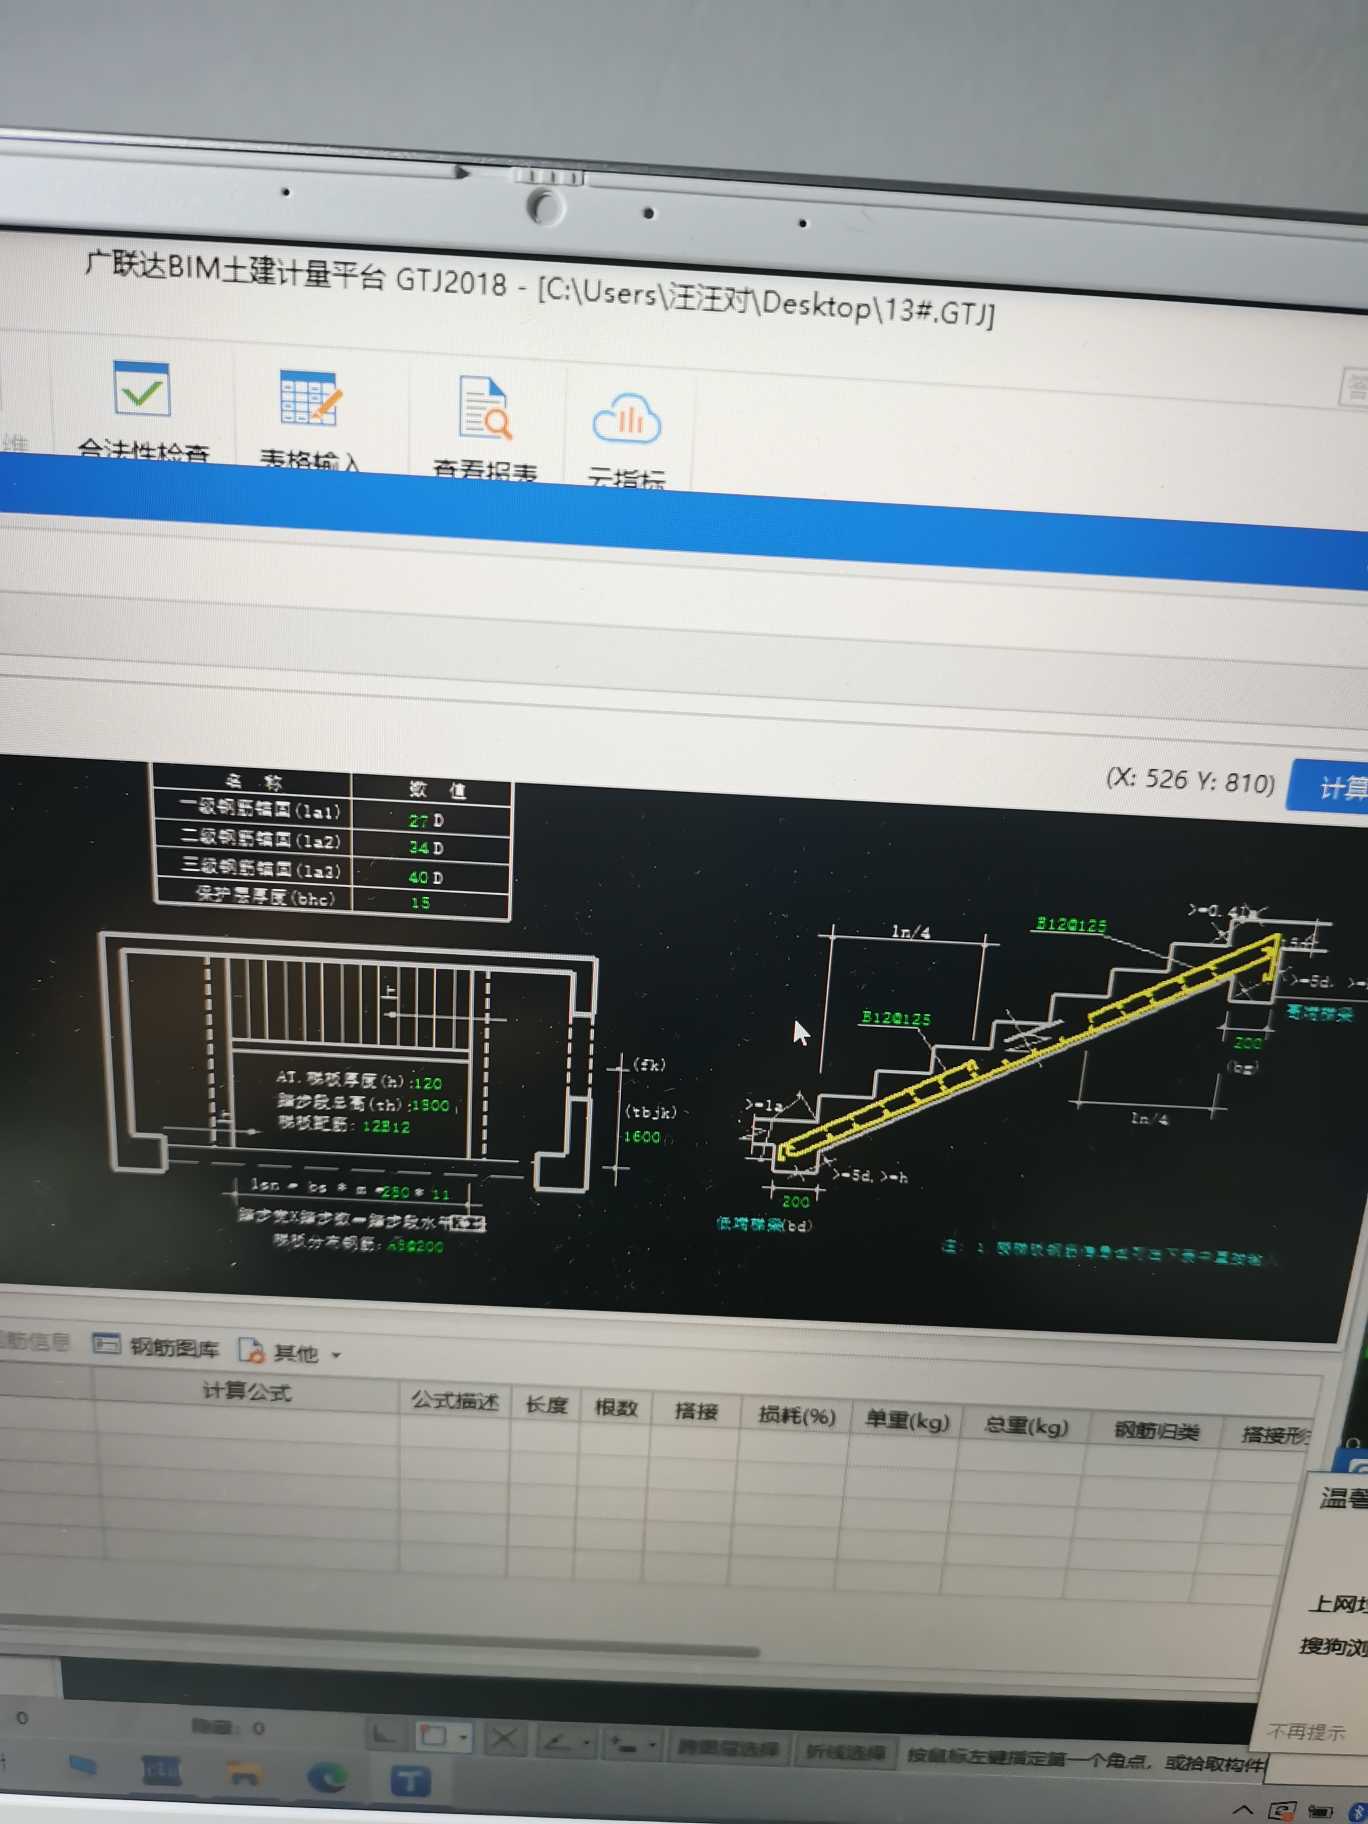Screen dimensions: 1368x1824
Task: Edit the lower beam width 200 (bd)
Action: coord(796,1201)
